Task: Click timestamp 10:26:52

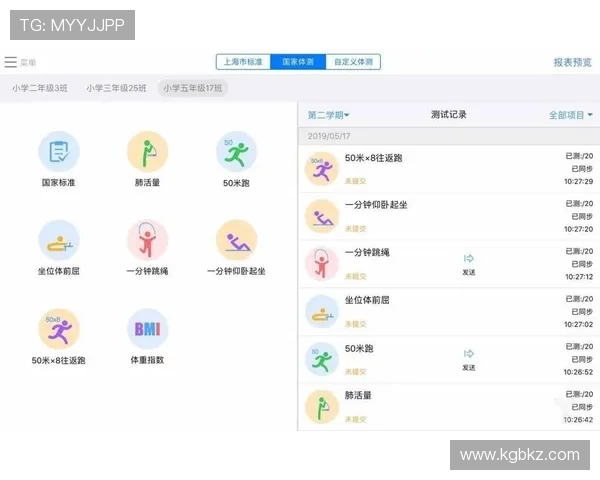Action: (x=578, y=372)
